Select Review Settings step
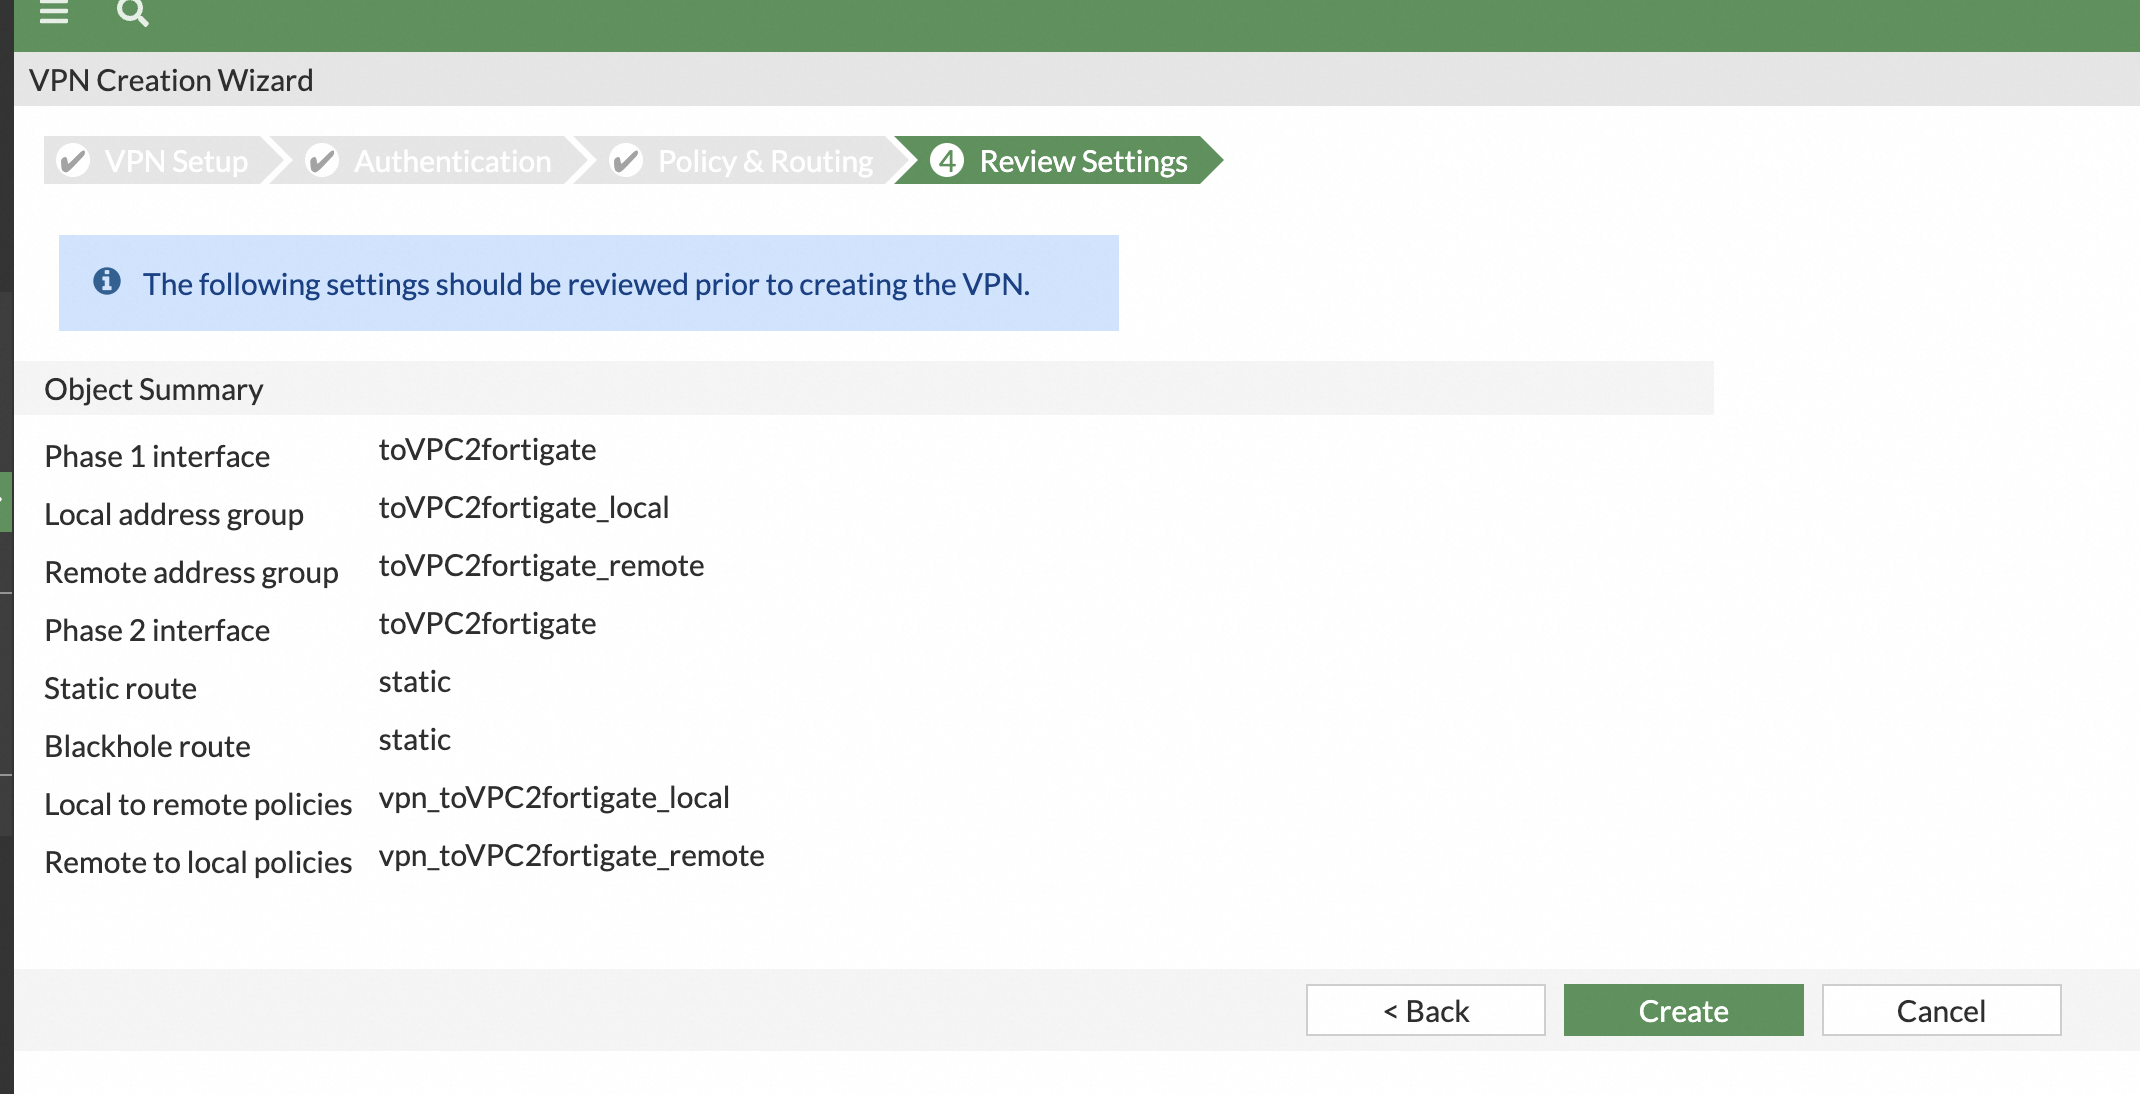 (x=1083, y=161)
